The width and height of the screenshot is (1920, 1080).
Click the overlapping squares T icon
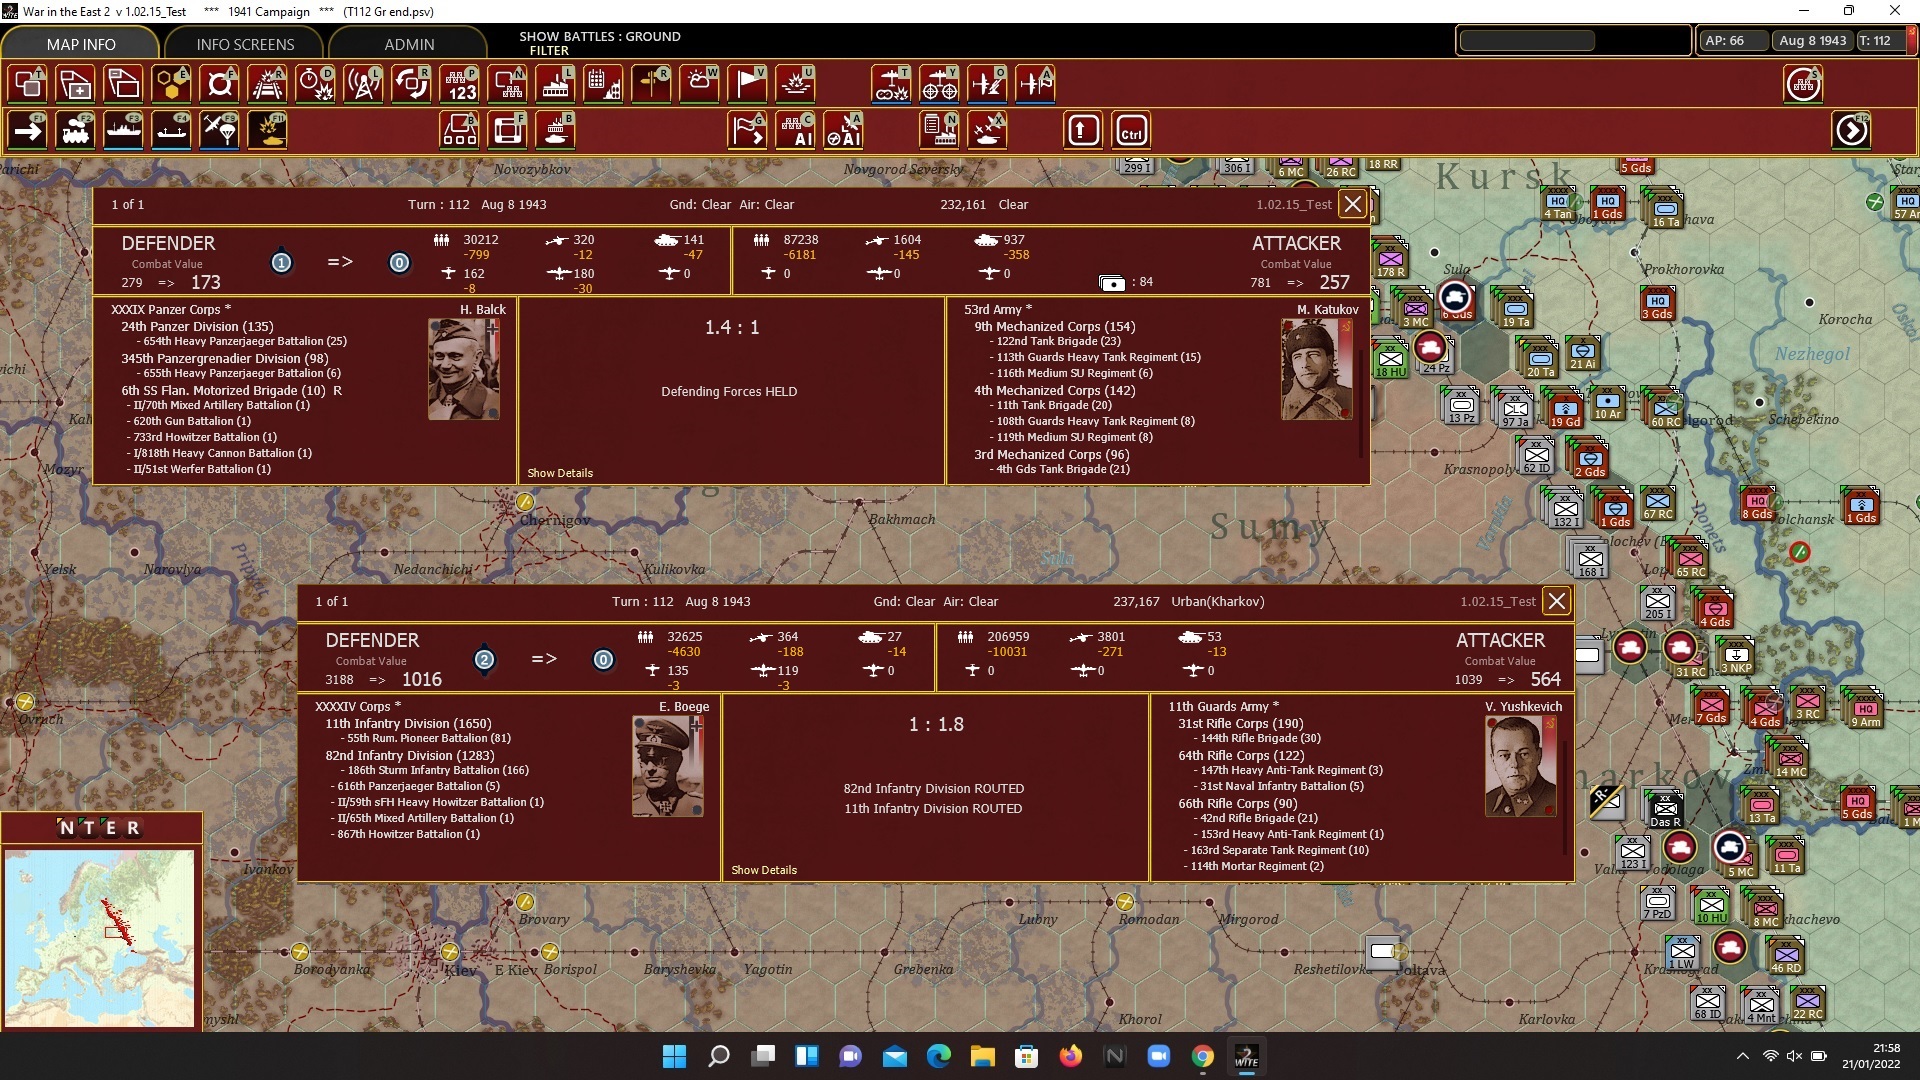point(28,84)
